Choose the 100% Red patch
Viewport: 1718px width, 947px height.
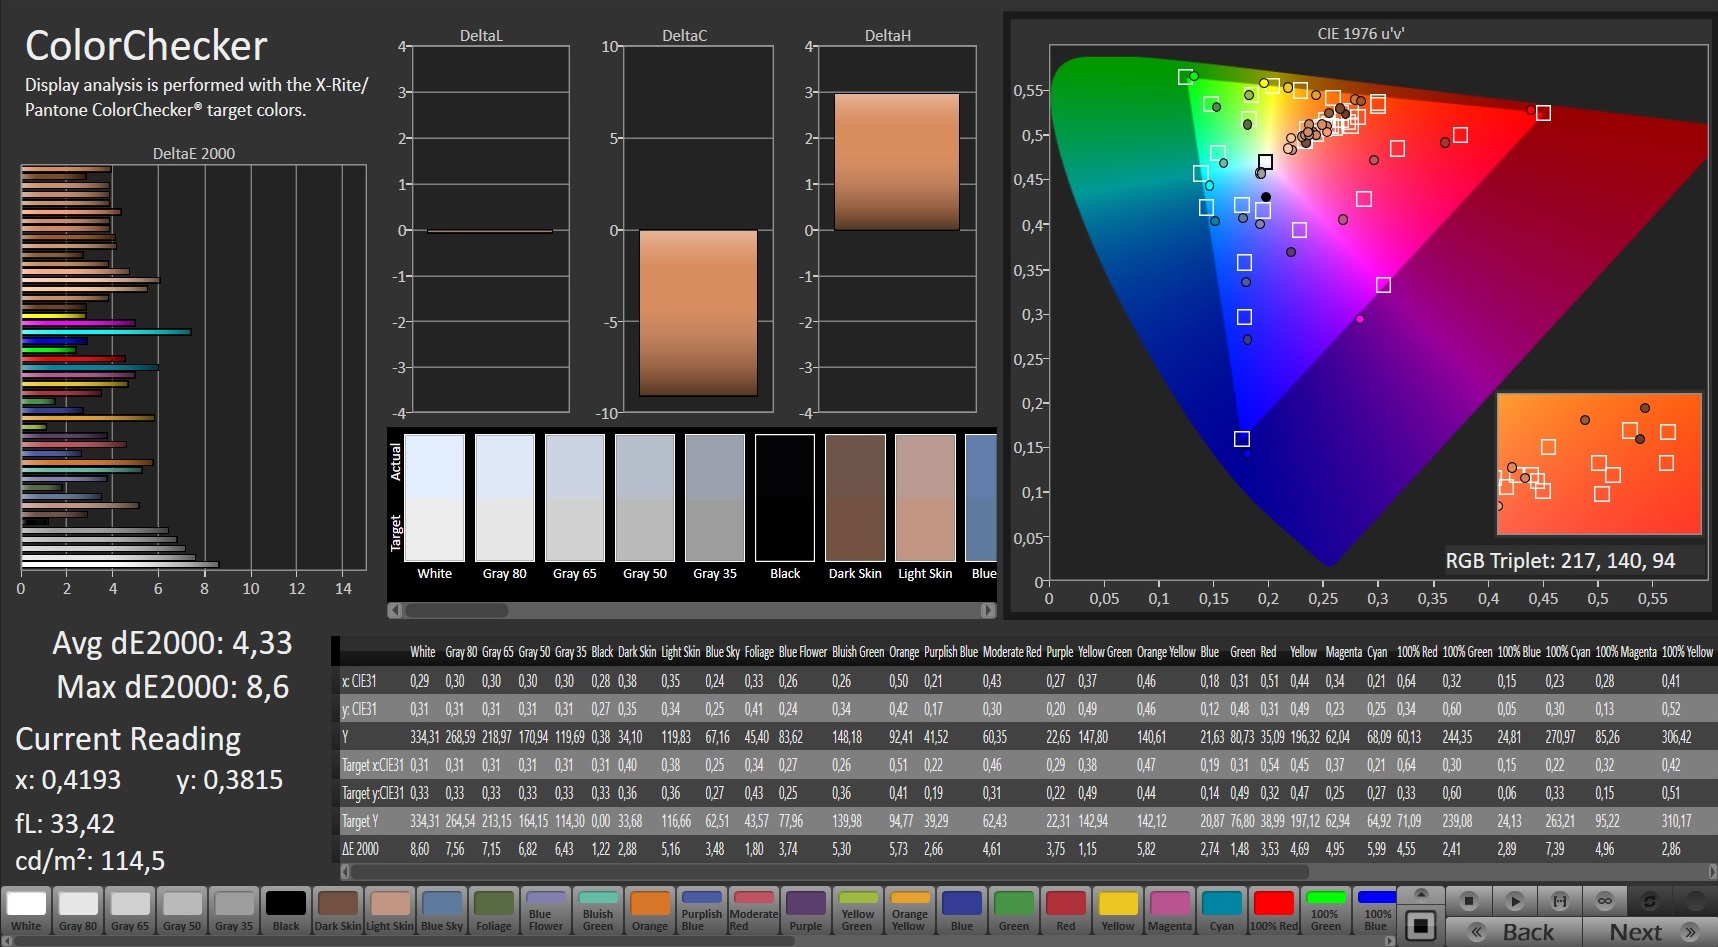click(x=1274, y=910)
